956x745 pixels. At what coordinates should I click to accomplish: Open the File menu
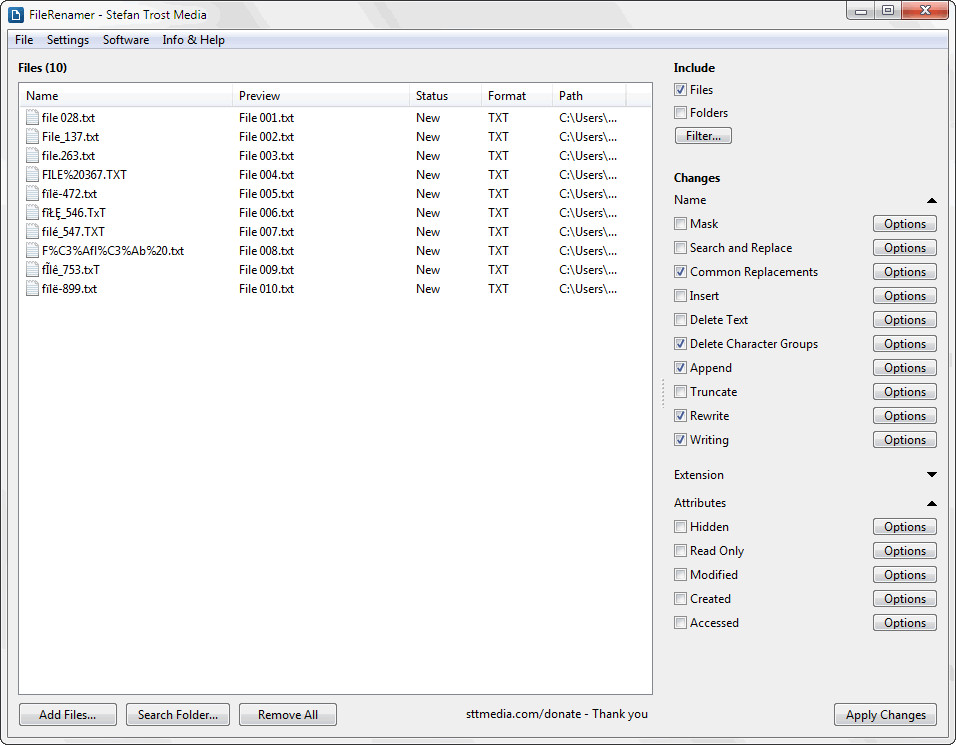point(24,40)
